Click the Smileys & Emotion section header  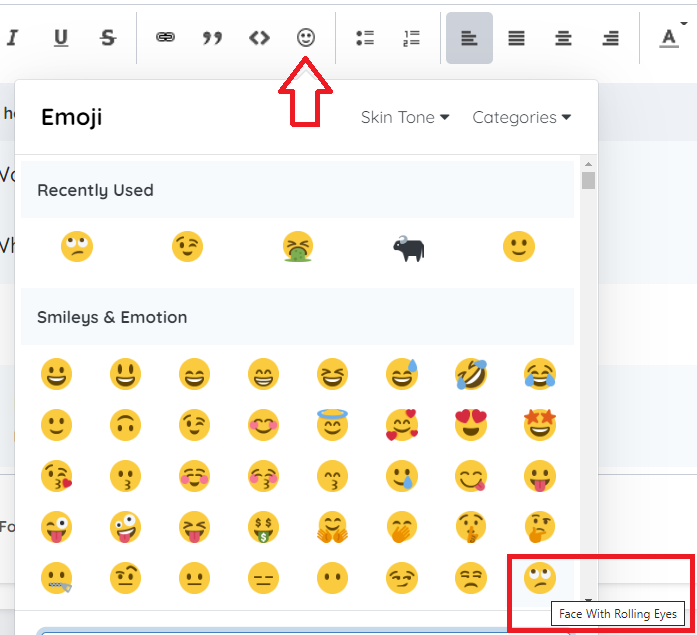(297, 317)
